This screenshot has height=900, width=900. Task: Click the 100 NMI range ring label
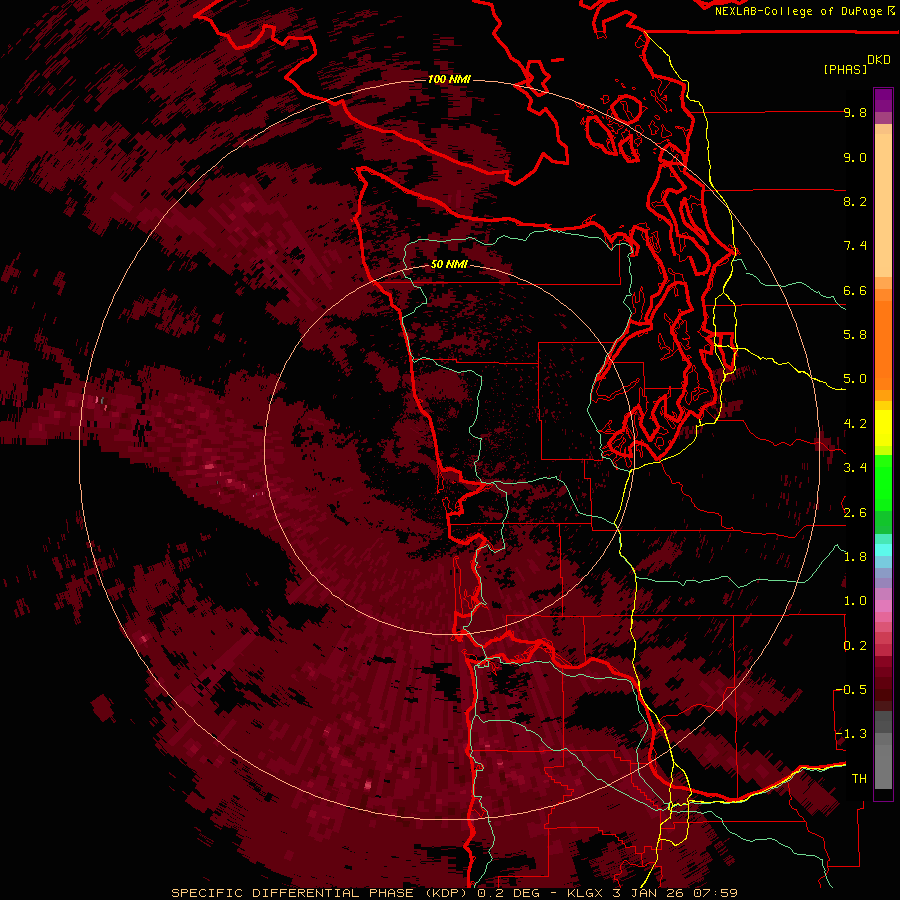(449, 79)
